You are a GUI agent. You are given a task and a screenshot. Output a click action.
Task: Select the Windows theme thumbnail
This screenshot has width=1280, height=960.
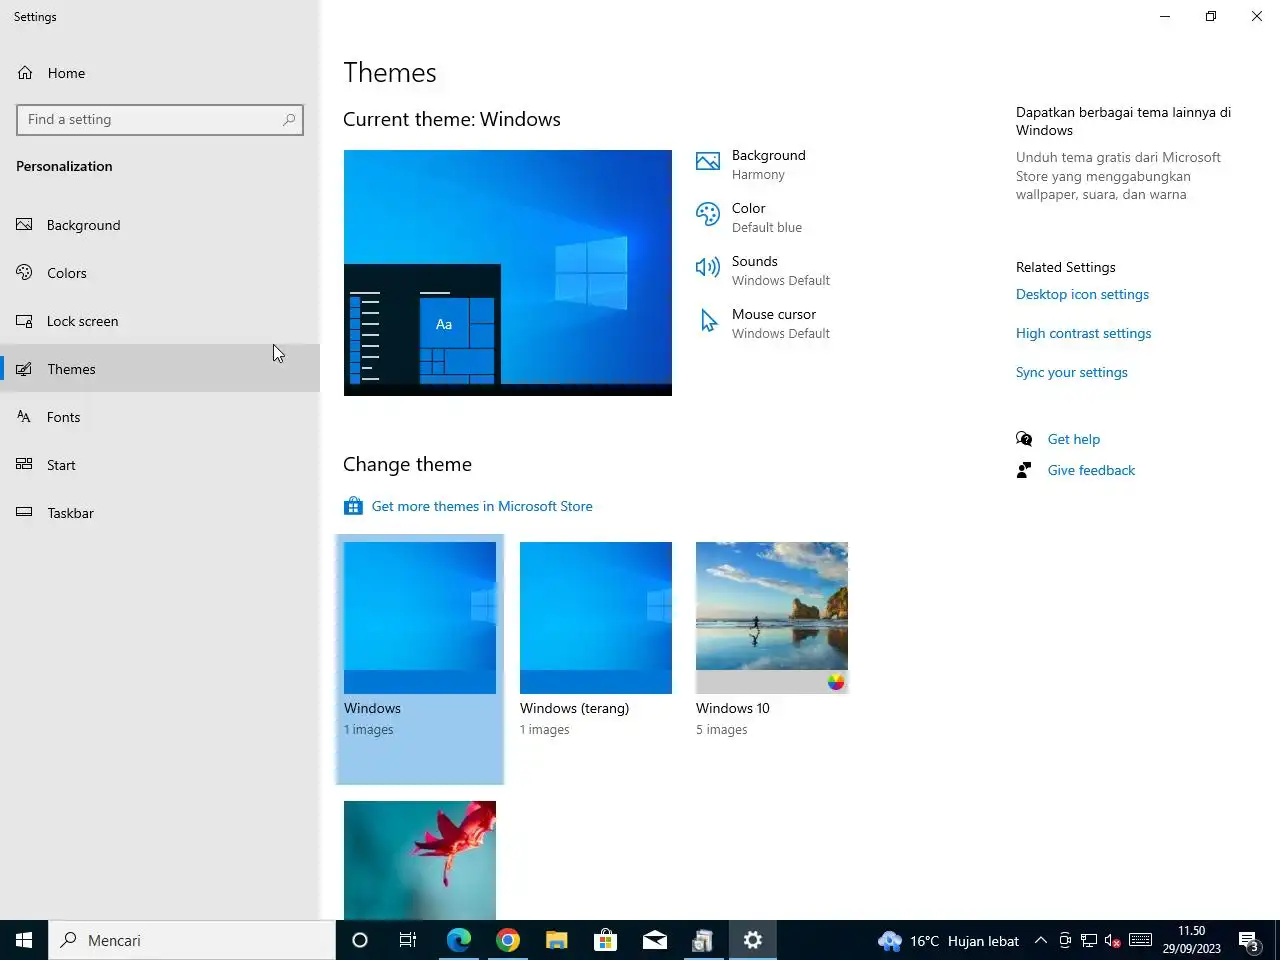(420, 618)
